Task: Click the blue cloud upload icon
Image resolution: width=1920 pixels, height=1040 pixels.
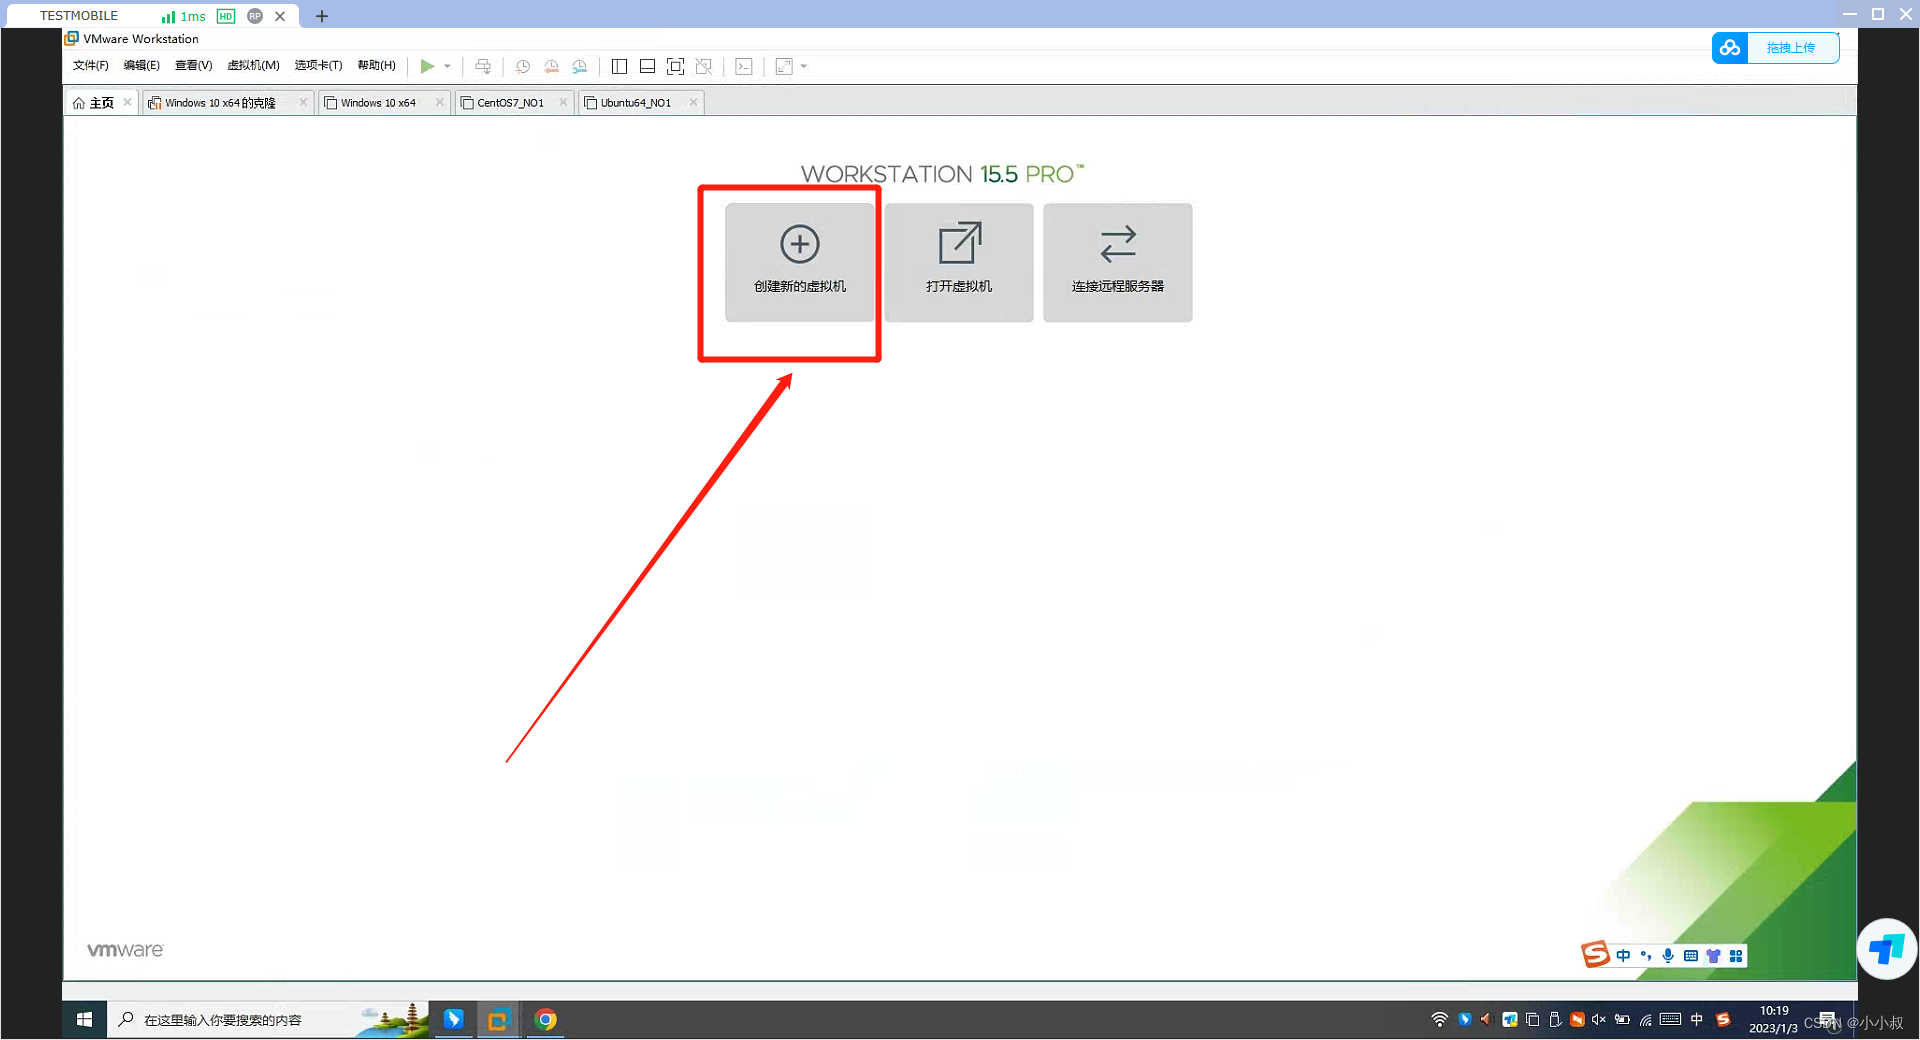Action: click(x=1730, y=48)
